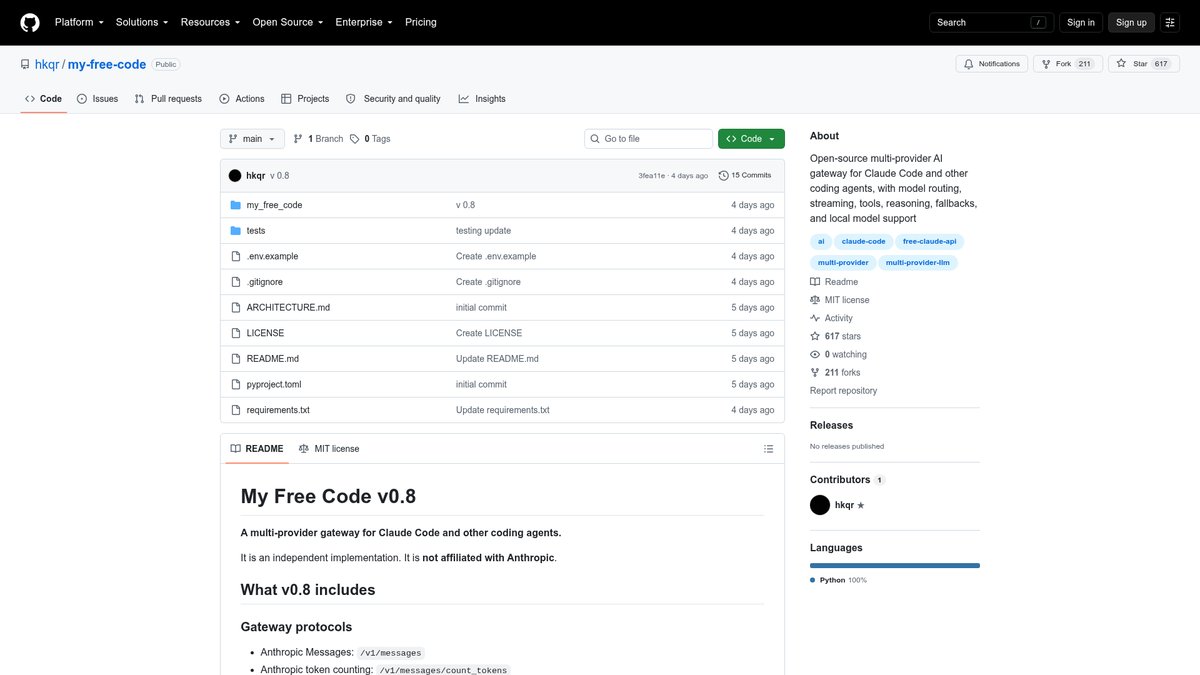Click the Python language bar
Viewport: 1200px width, 675px height.
pos(895,566)
